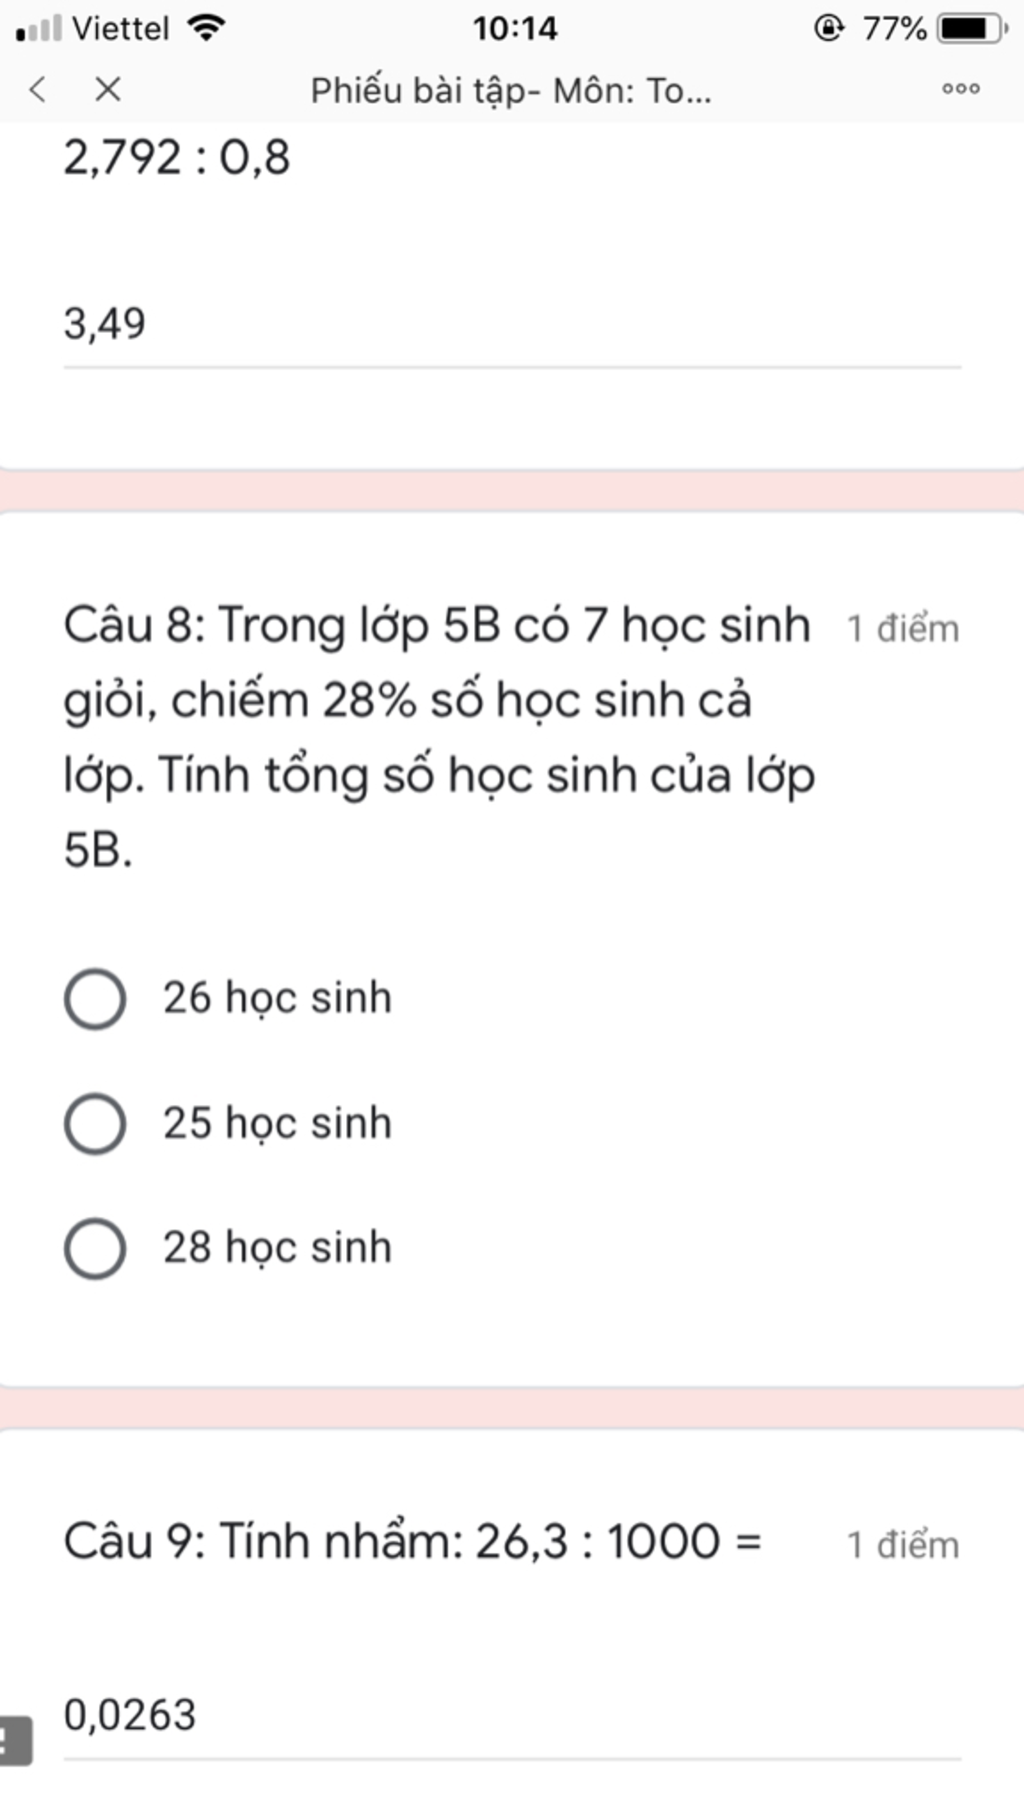The width and height of the screenshot is (1024, 1820).
Task: Select the 26 học sinh option
Action: tap(229, 998)
